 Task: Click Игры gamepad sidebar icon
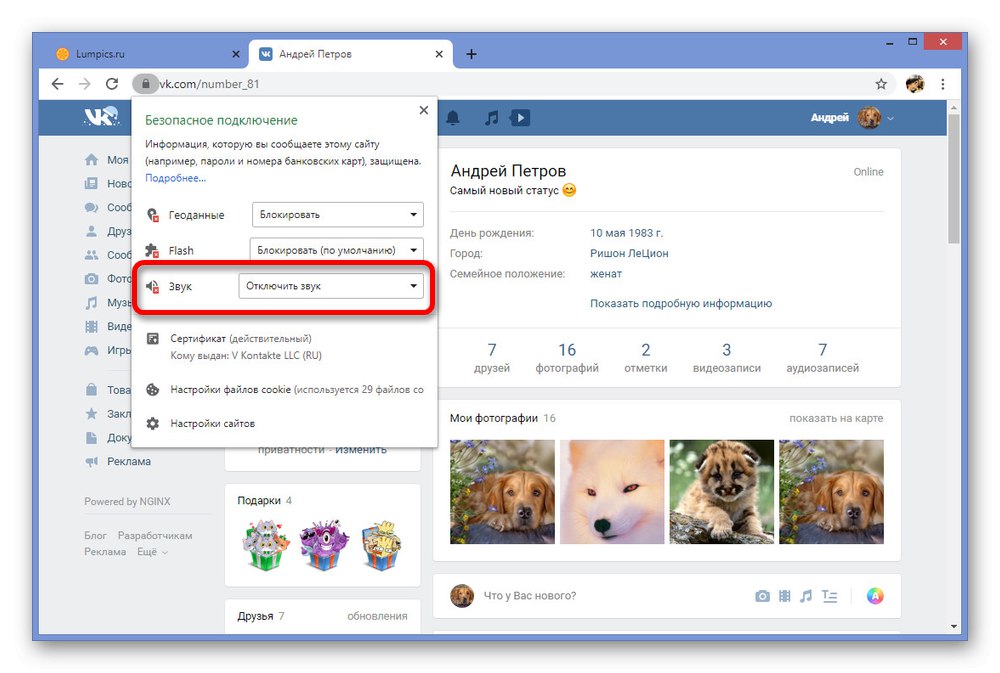point(91,350)
